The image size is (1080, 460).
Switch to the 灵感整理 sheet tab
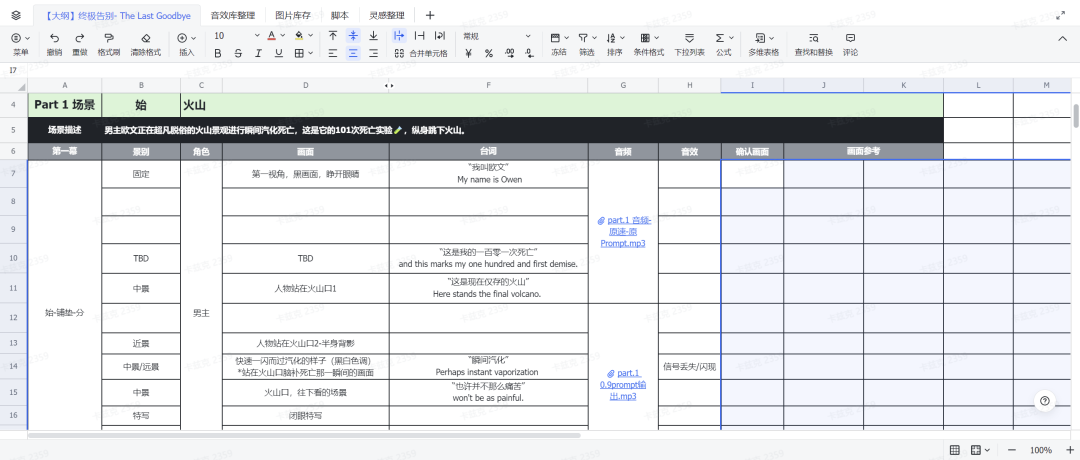point(386,15)
